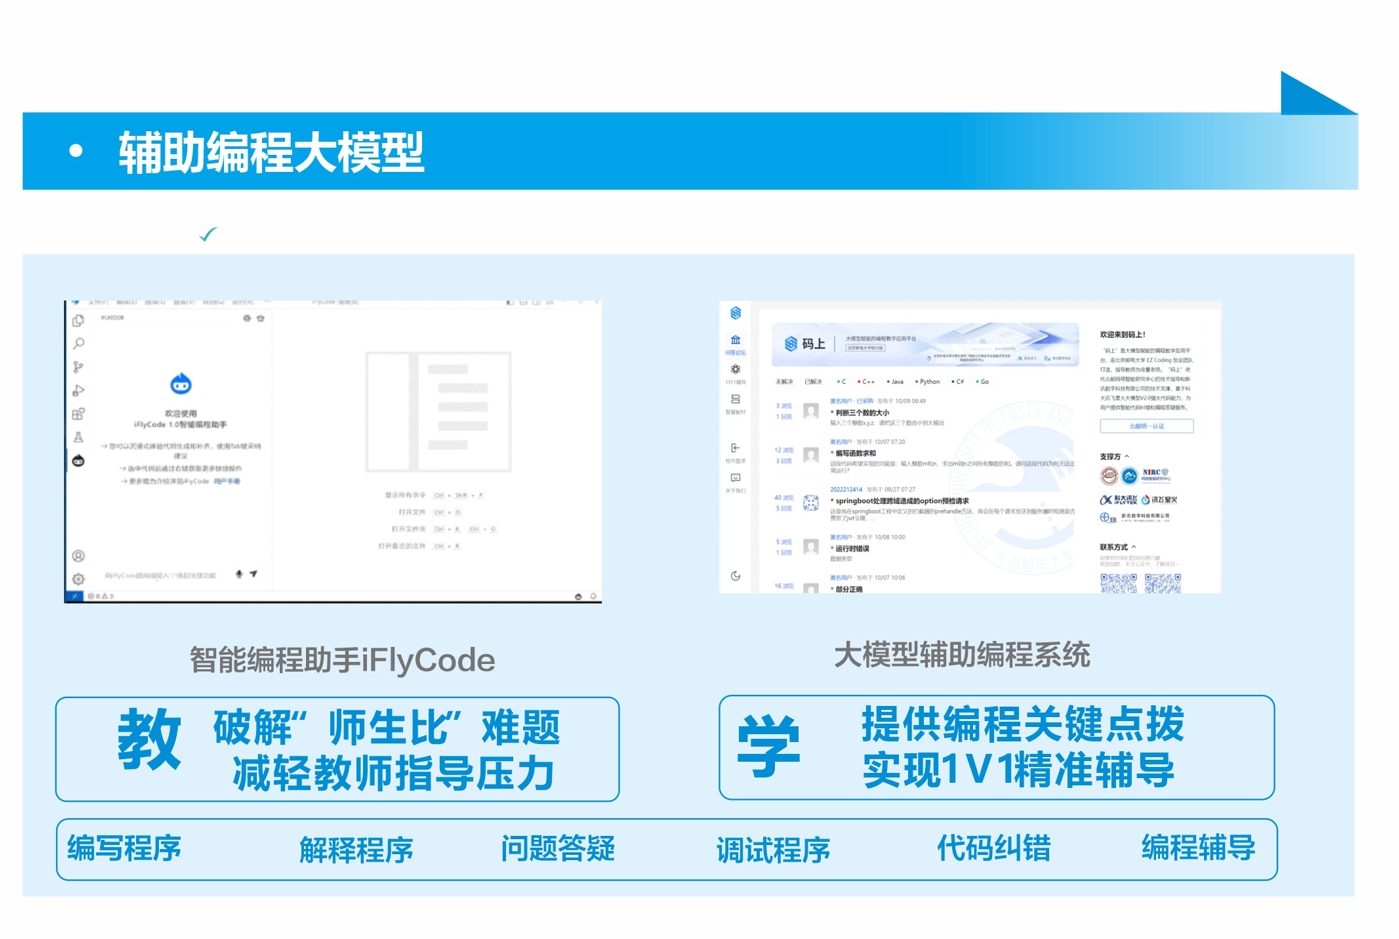1399x939 pixels.
Task: Toggle dark mode with the moon icon
Action: [736, 576]
